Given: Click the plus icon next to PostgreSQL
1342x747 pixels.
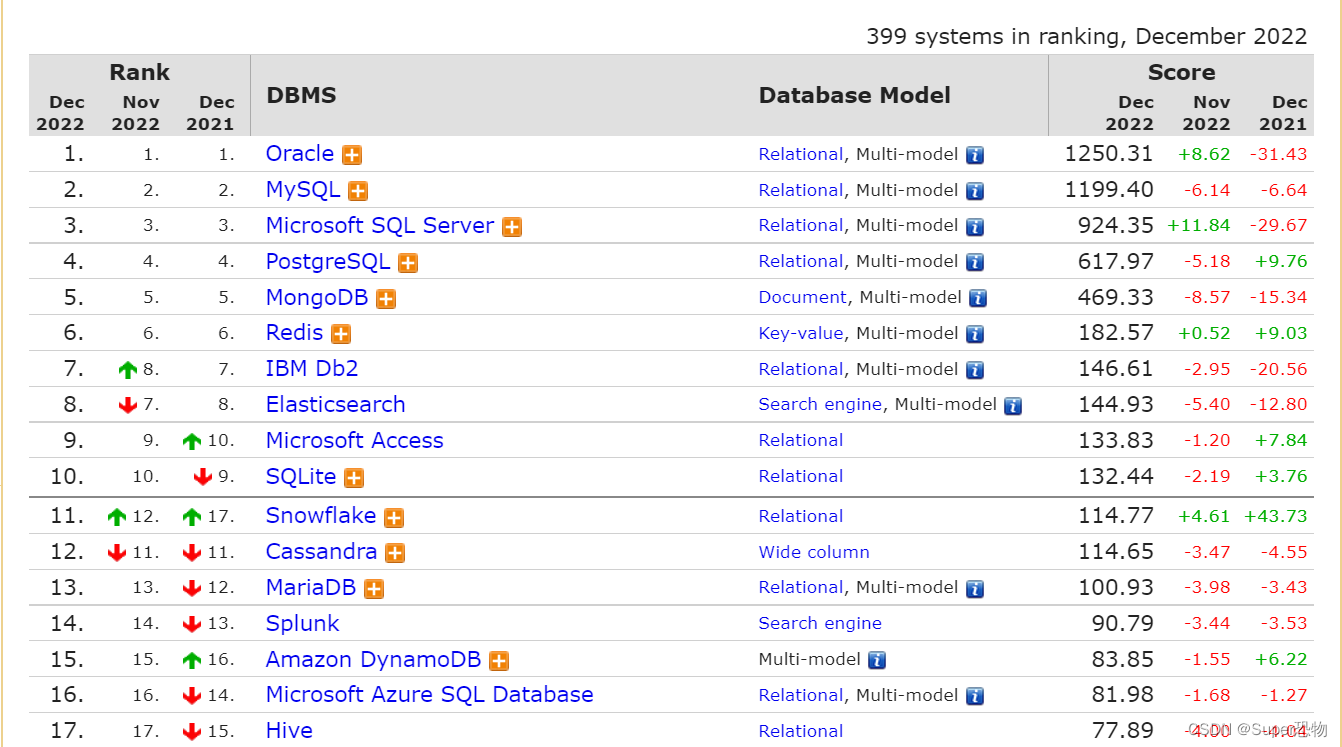Looking at the screenshot, I should (408, 263).
